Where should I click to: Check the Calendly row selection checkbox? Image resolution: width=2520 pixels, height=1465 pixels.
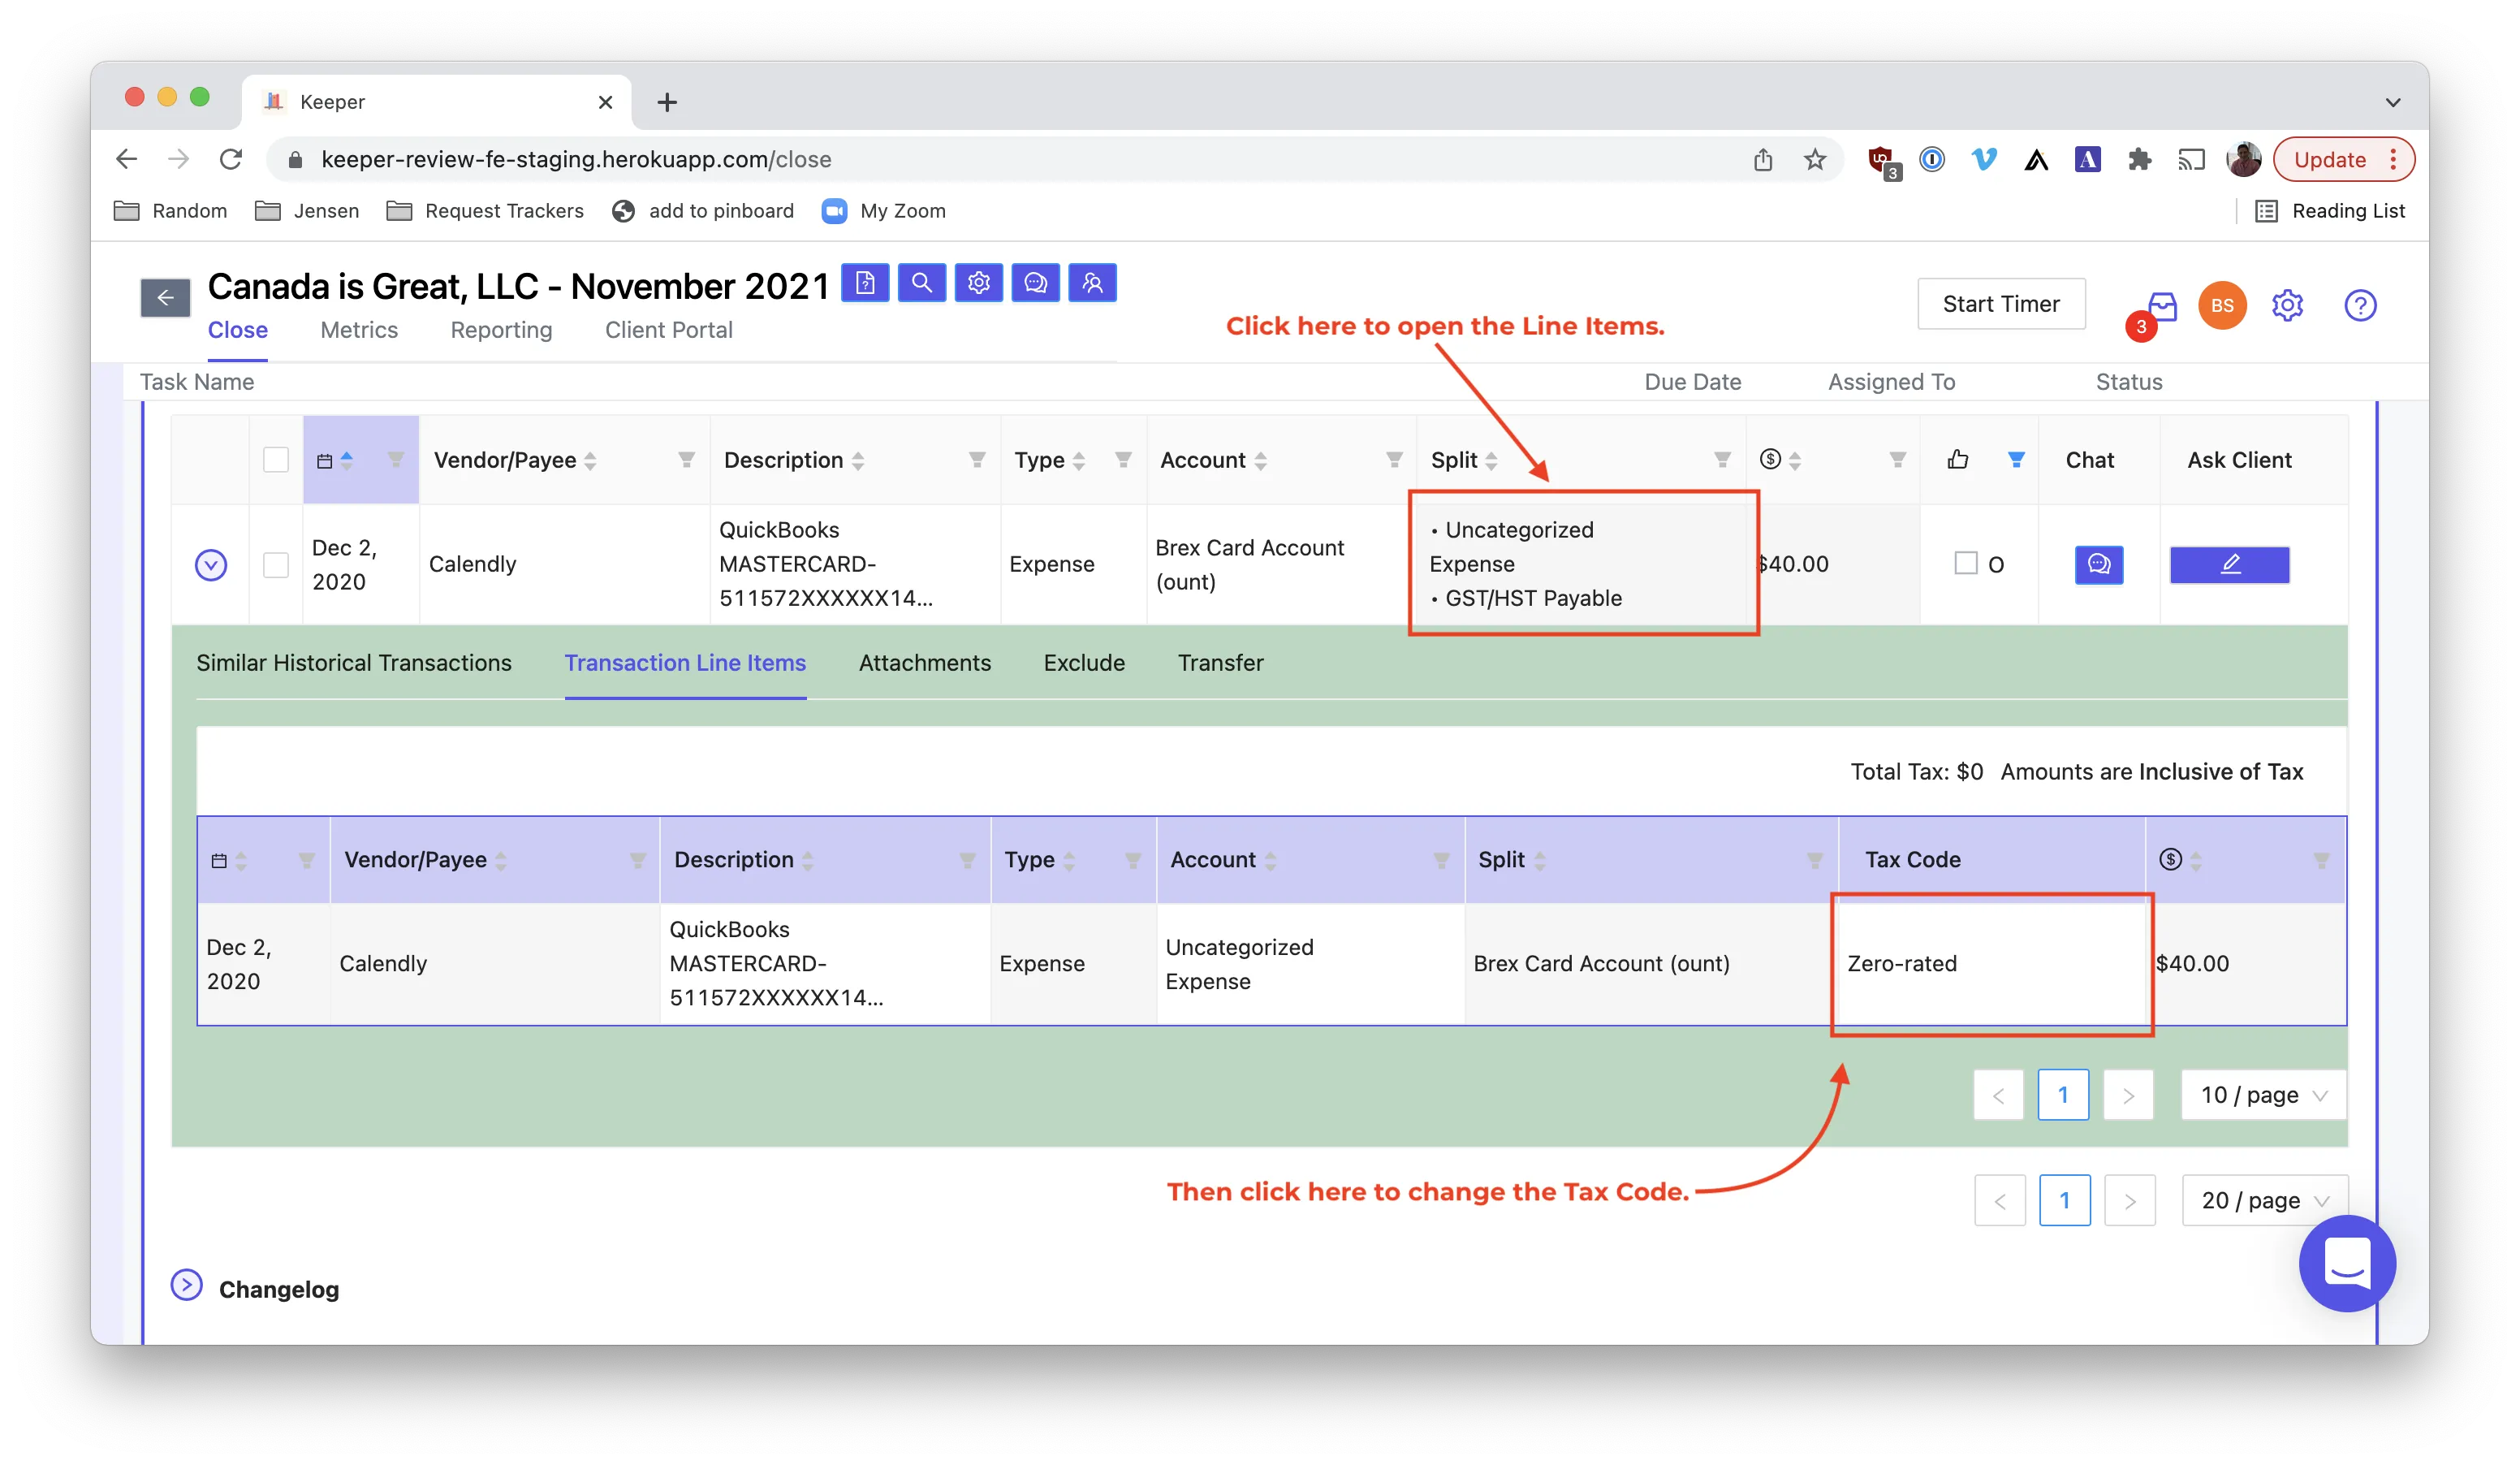coord(275,564)
